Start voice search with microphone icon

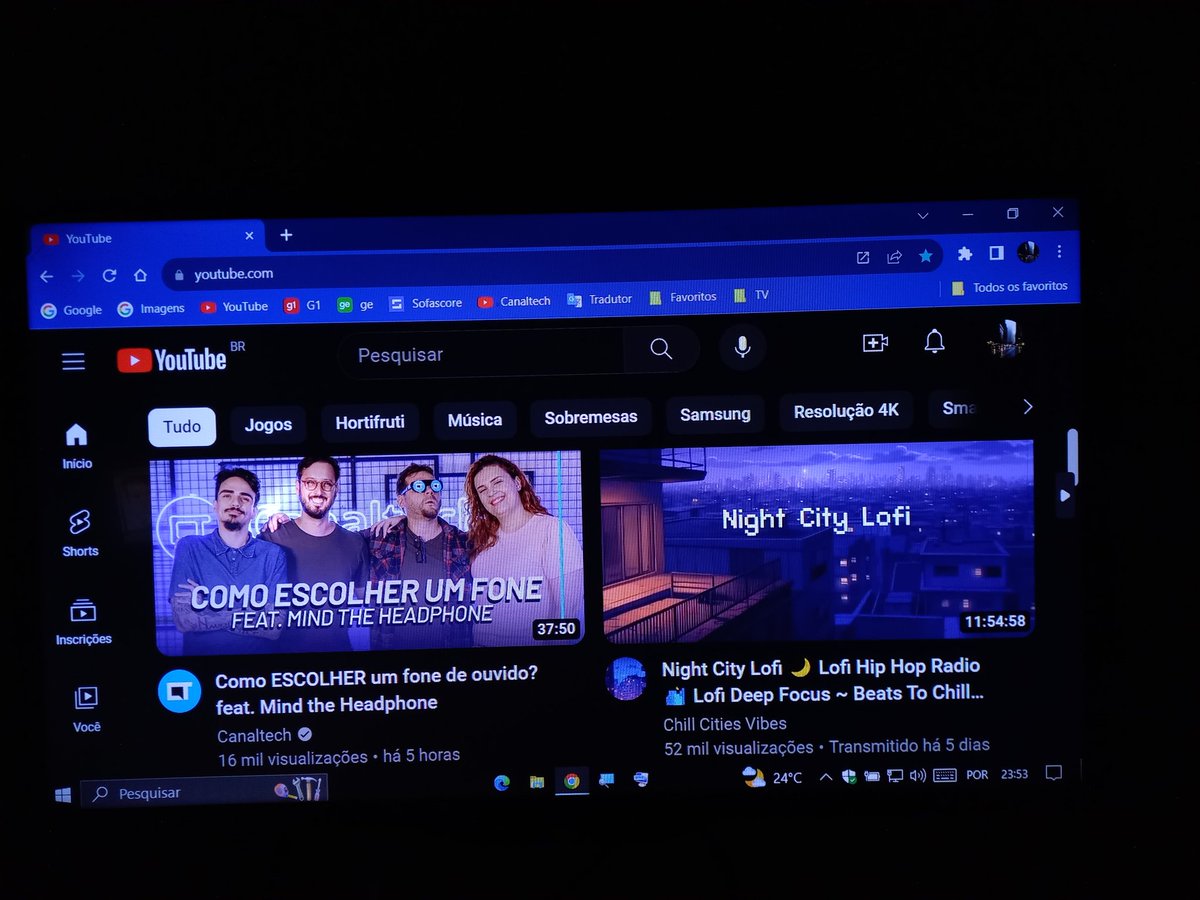pyautogui.click(x=742, y=346)
